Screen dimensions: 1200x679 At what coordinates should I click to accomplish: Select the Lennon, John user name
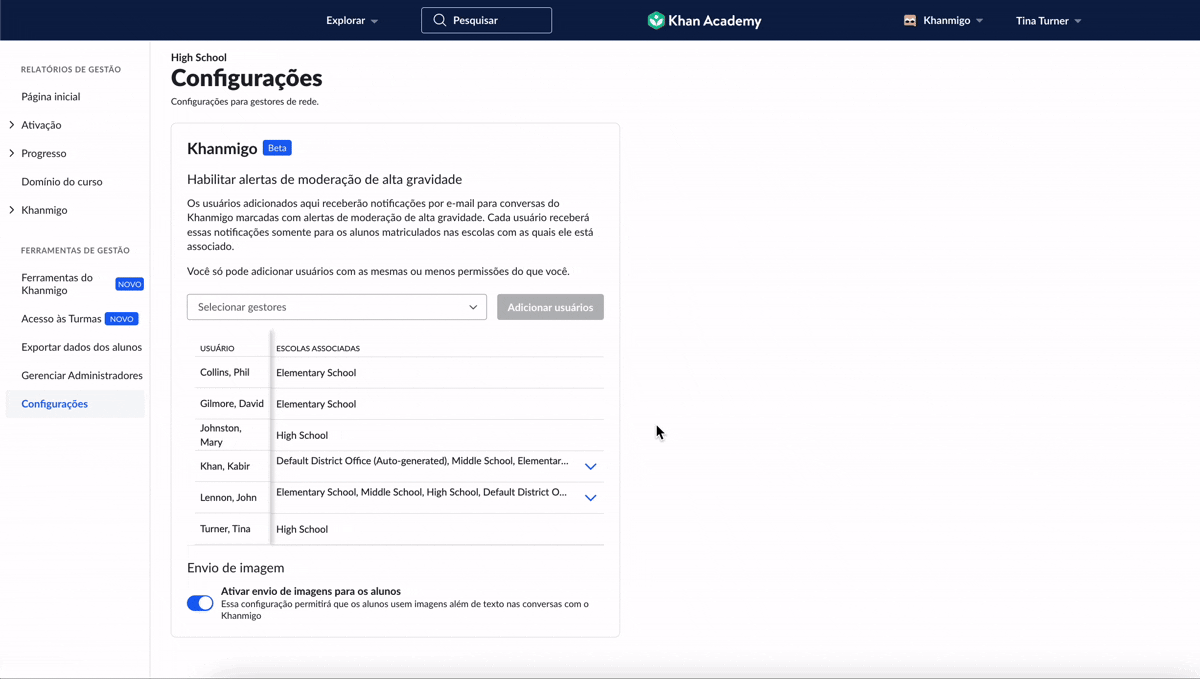click(x=228, y=497)
